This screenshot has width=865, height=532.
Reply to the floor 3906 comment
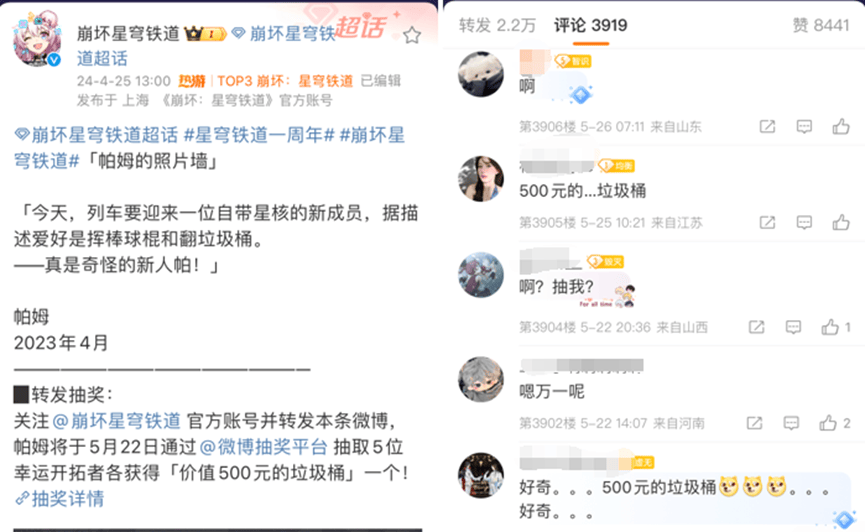pos(804,127)
